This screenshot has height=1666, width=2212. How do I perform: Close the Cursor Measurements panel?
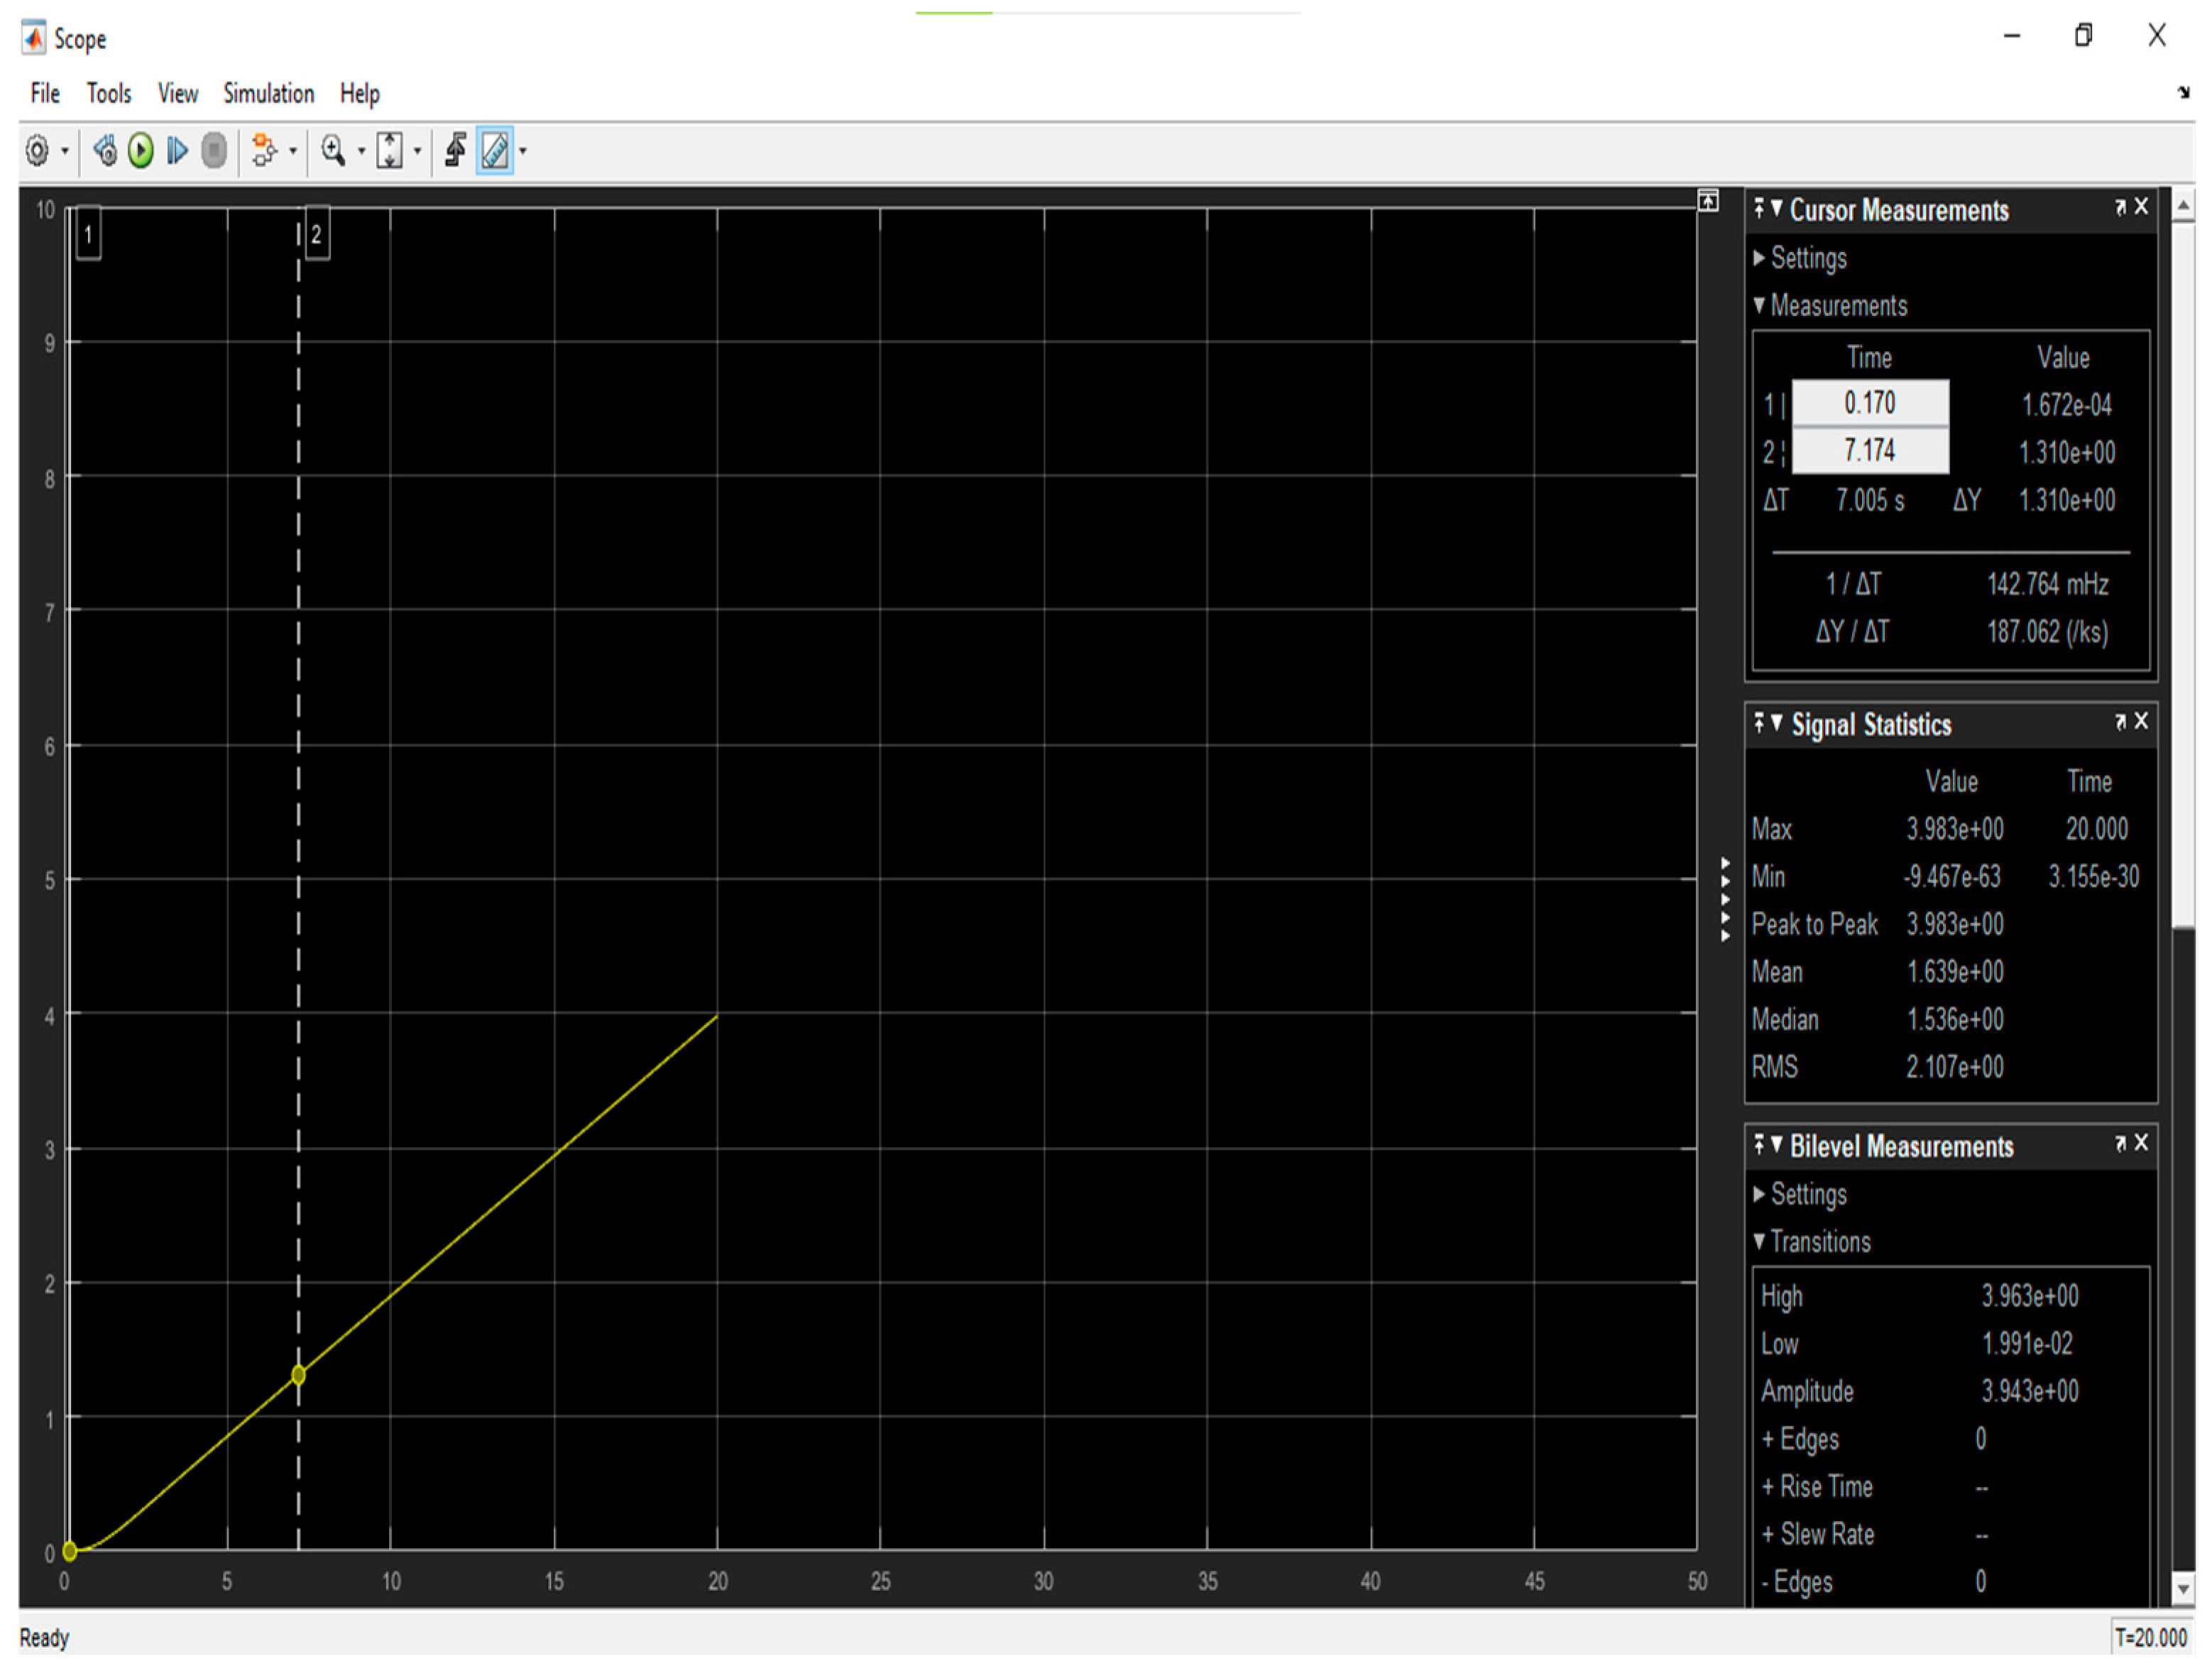tap(2141, 206)
